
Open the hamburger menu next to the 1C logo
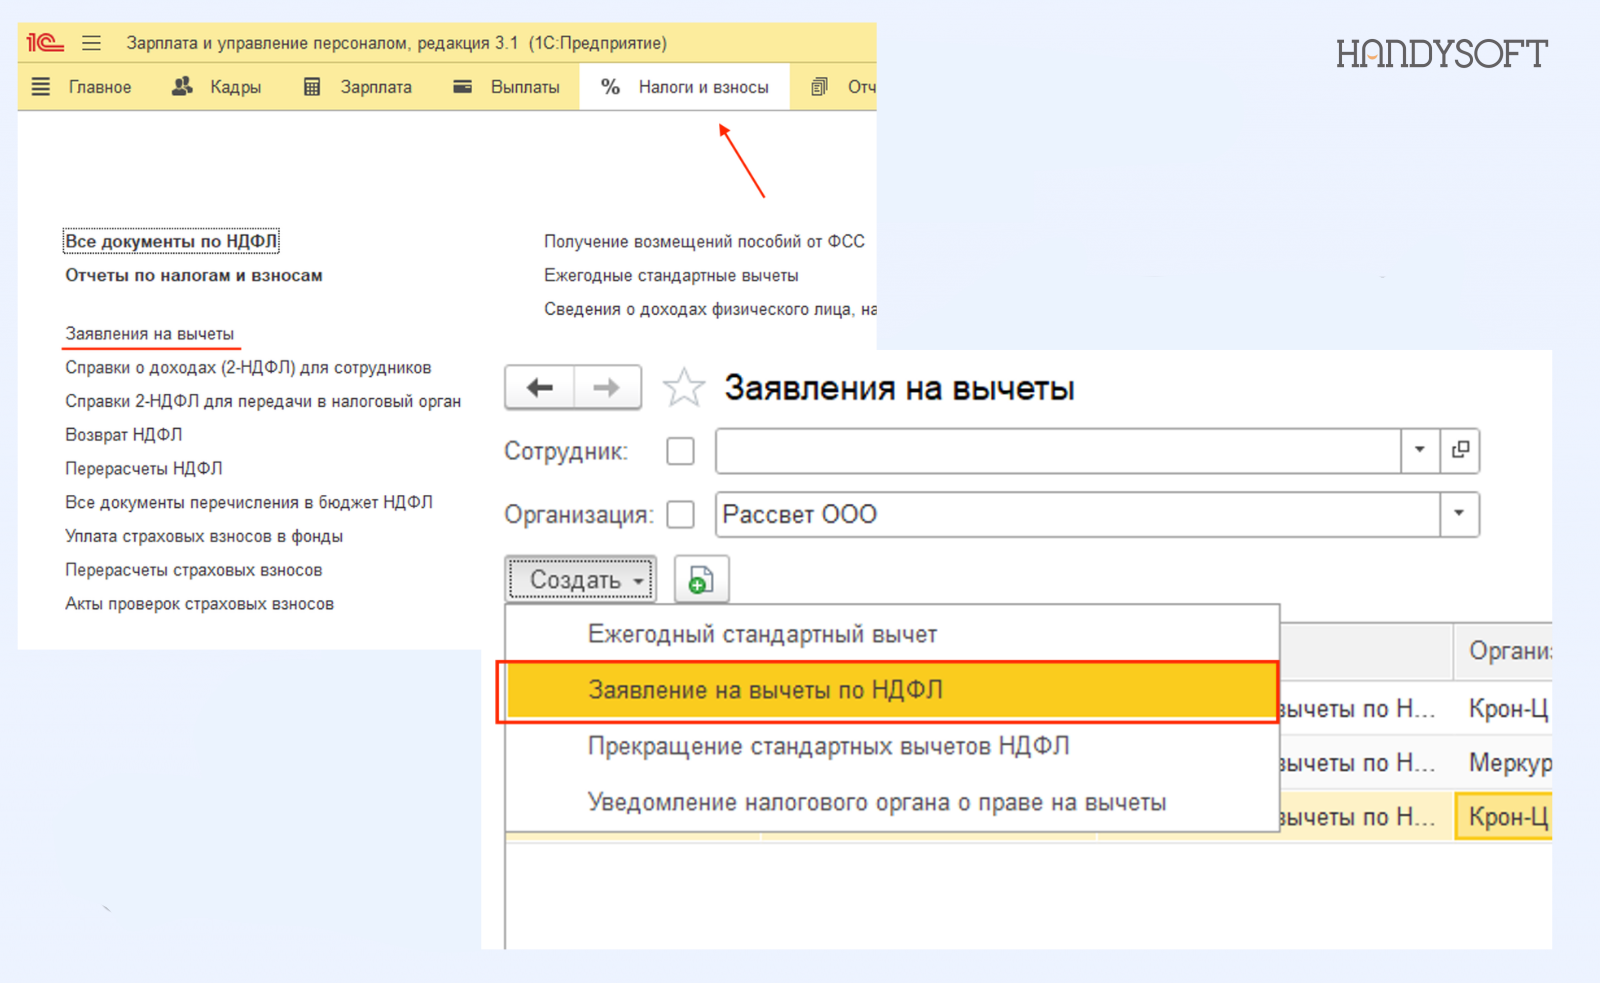pos(91,43)
